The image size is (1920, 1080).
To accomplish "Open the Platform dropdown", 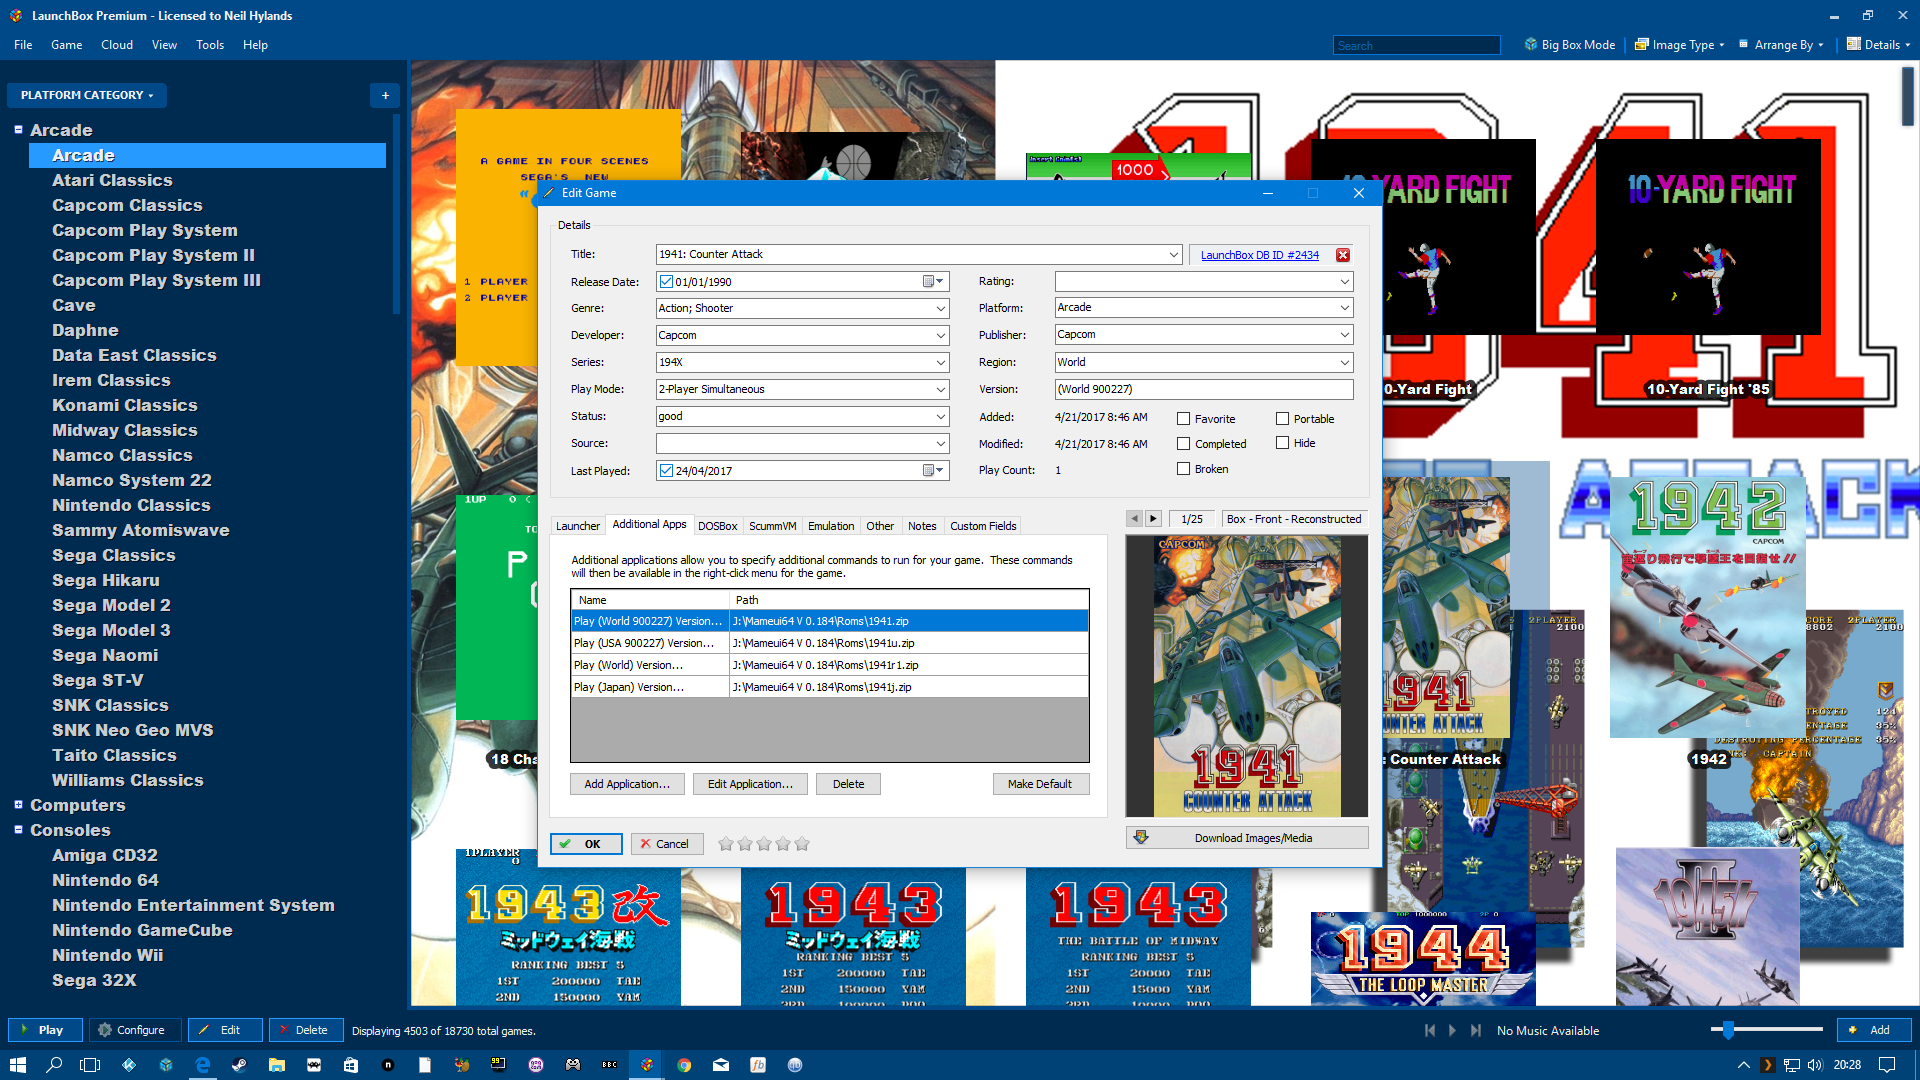I will click(1344, 308).
